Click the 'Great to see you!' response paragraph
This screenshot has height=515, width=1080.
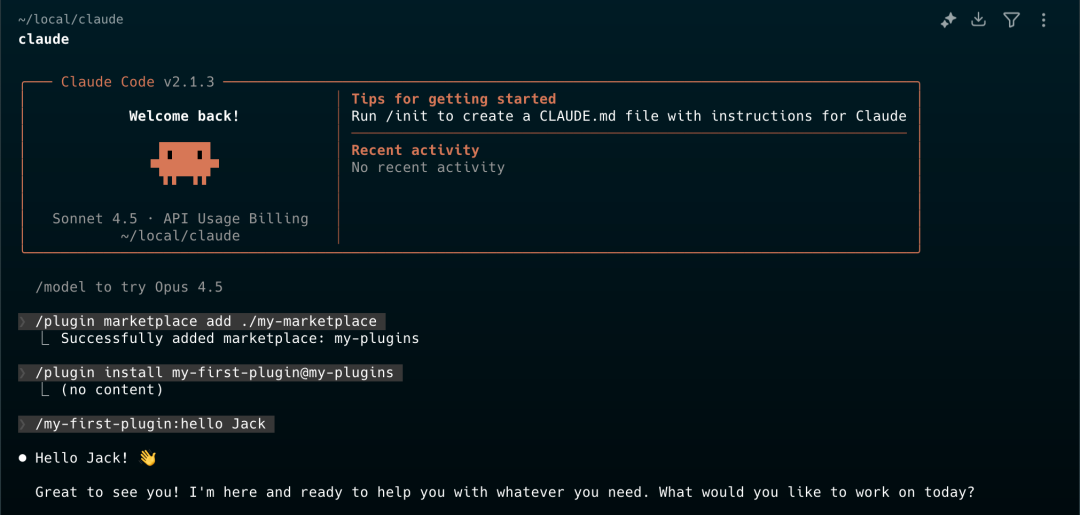pos(505,492)
